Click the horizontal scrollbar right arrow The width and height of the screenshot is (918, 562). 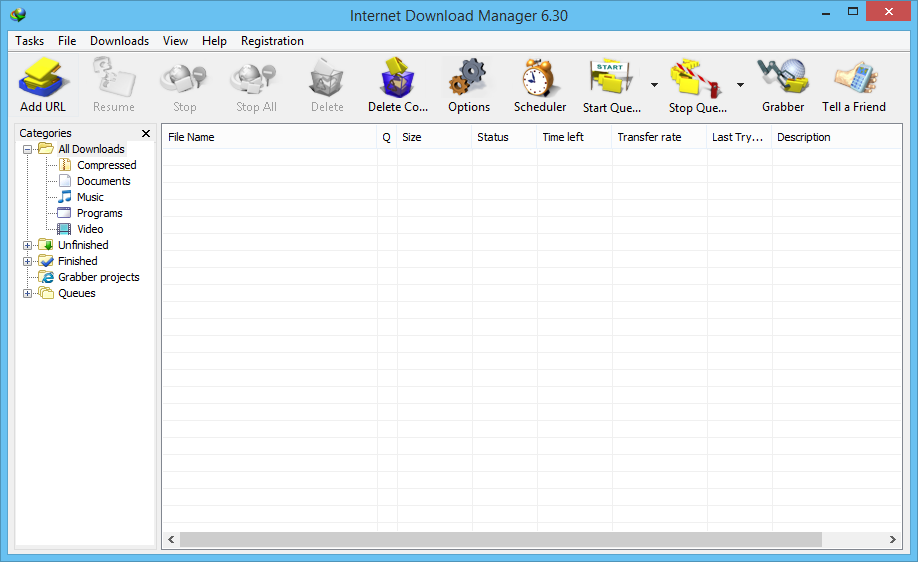click(893, 540)
